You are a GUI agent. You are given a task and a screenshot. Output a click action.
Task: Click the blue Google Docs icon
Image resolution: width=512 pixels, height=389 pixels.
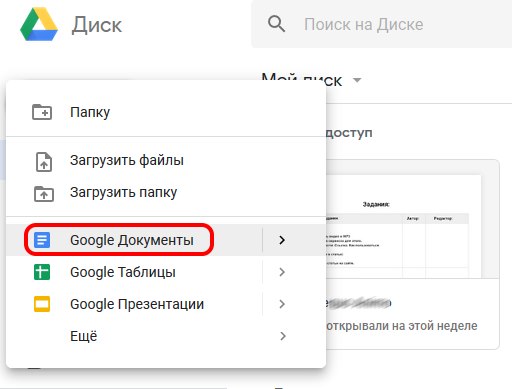42,240
